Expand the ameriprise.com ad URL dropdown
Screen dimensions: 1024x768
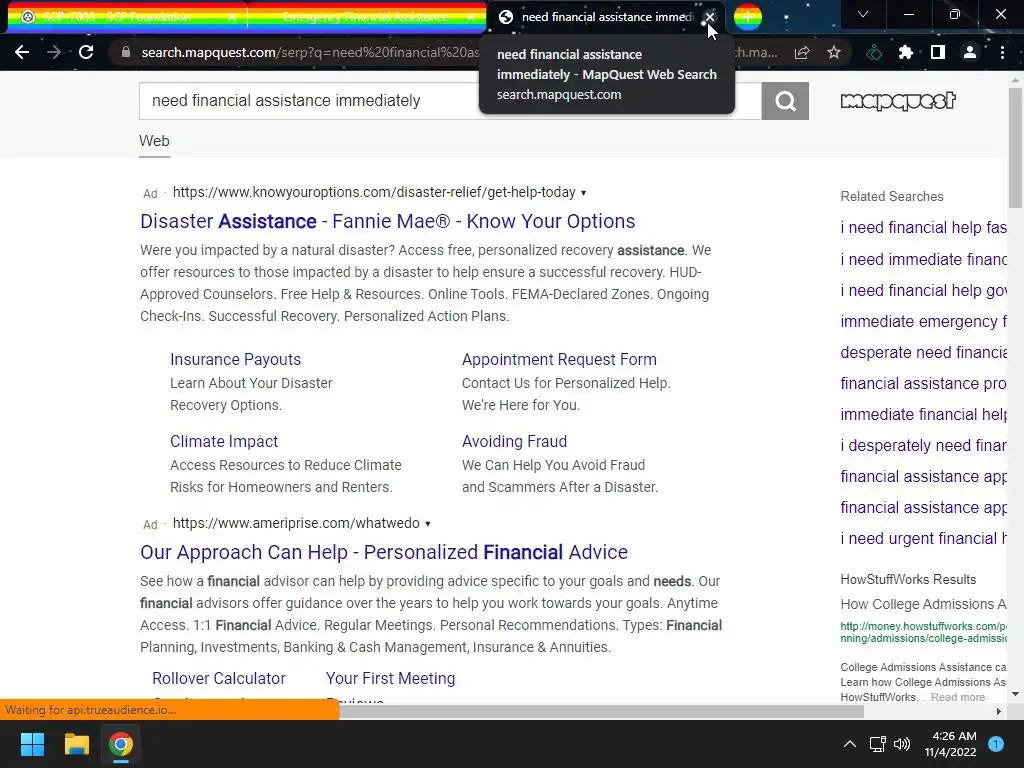click(428, 524)
